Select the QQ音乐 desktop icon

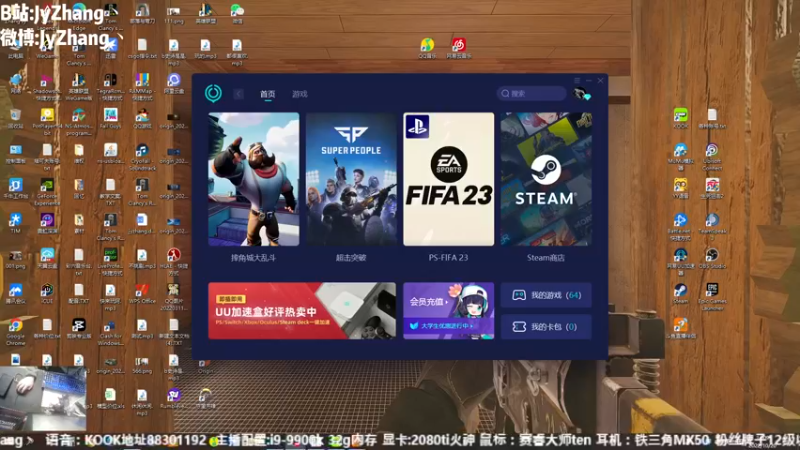[x=427, y=48]
